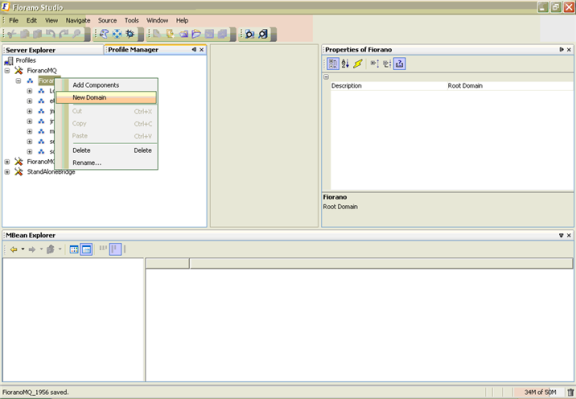Collapse the Properties category section
This screenshot has height=399, width=576.
326,77
